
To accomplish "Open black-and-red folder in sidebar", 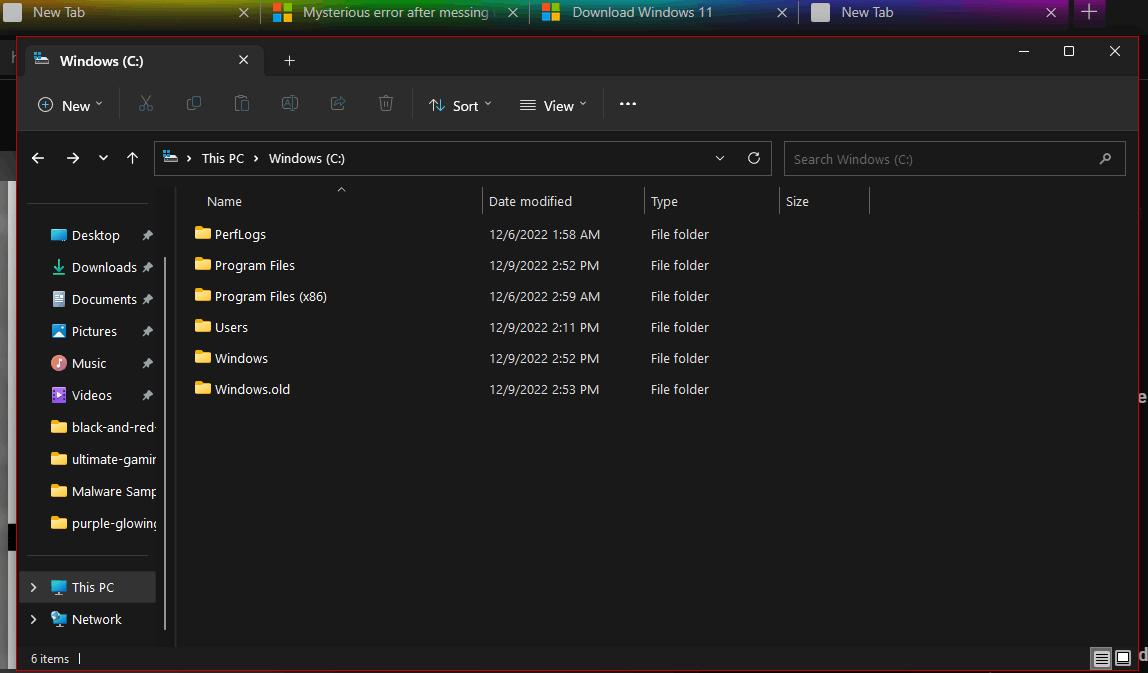I will point(113,427).
